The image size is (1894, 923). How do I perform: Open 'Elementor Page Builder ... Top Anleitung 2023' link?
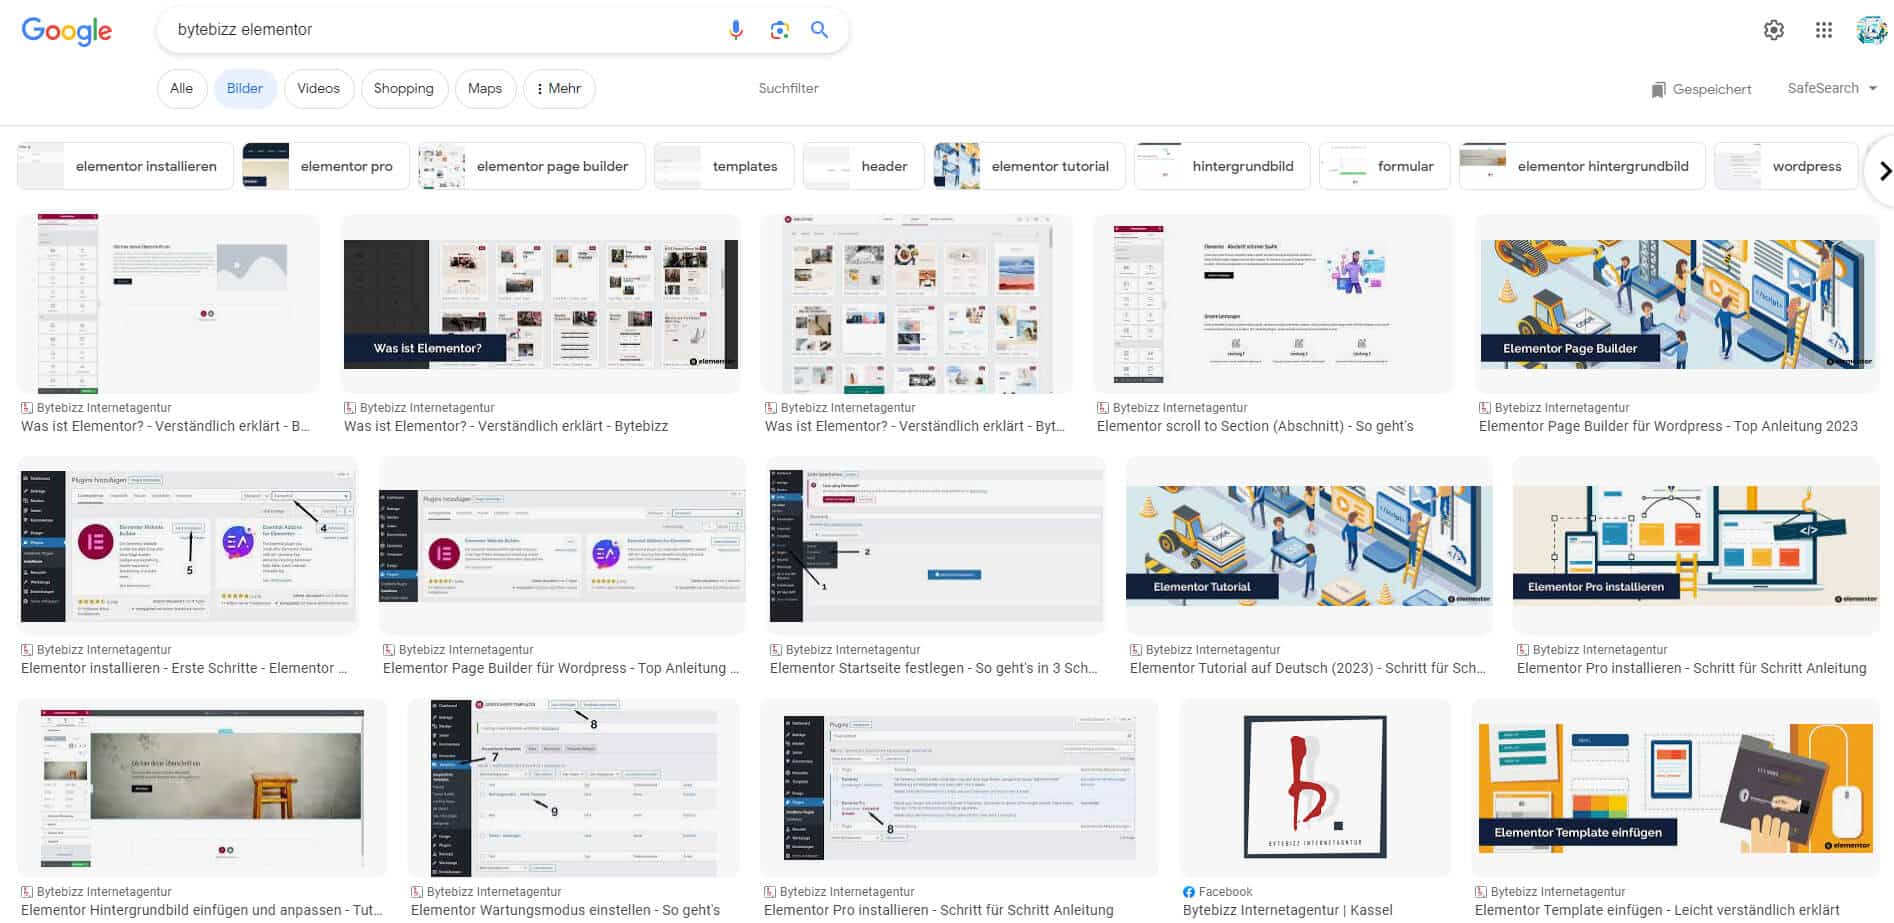(x=1668, y=426)
